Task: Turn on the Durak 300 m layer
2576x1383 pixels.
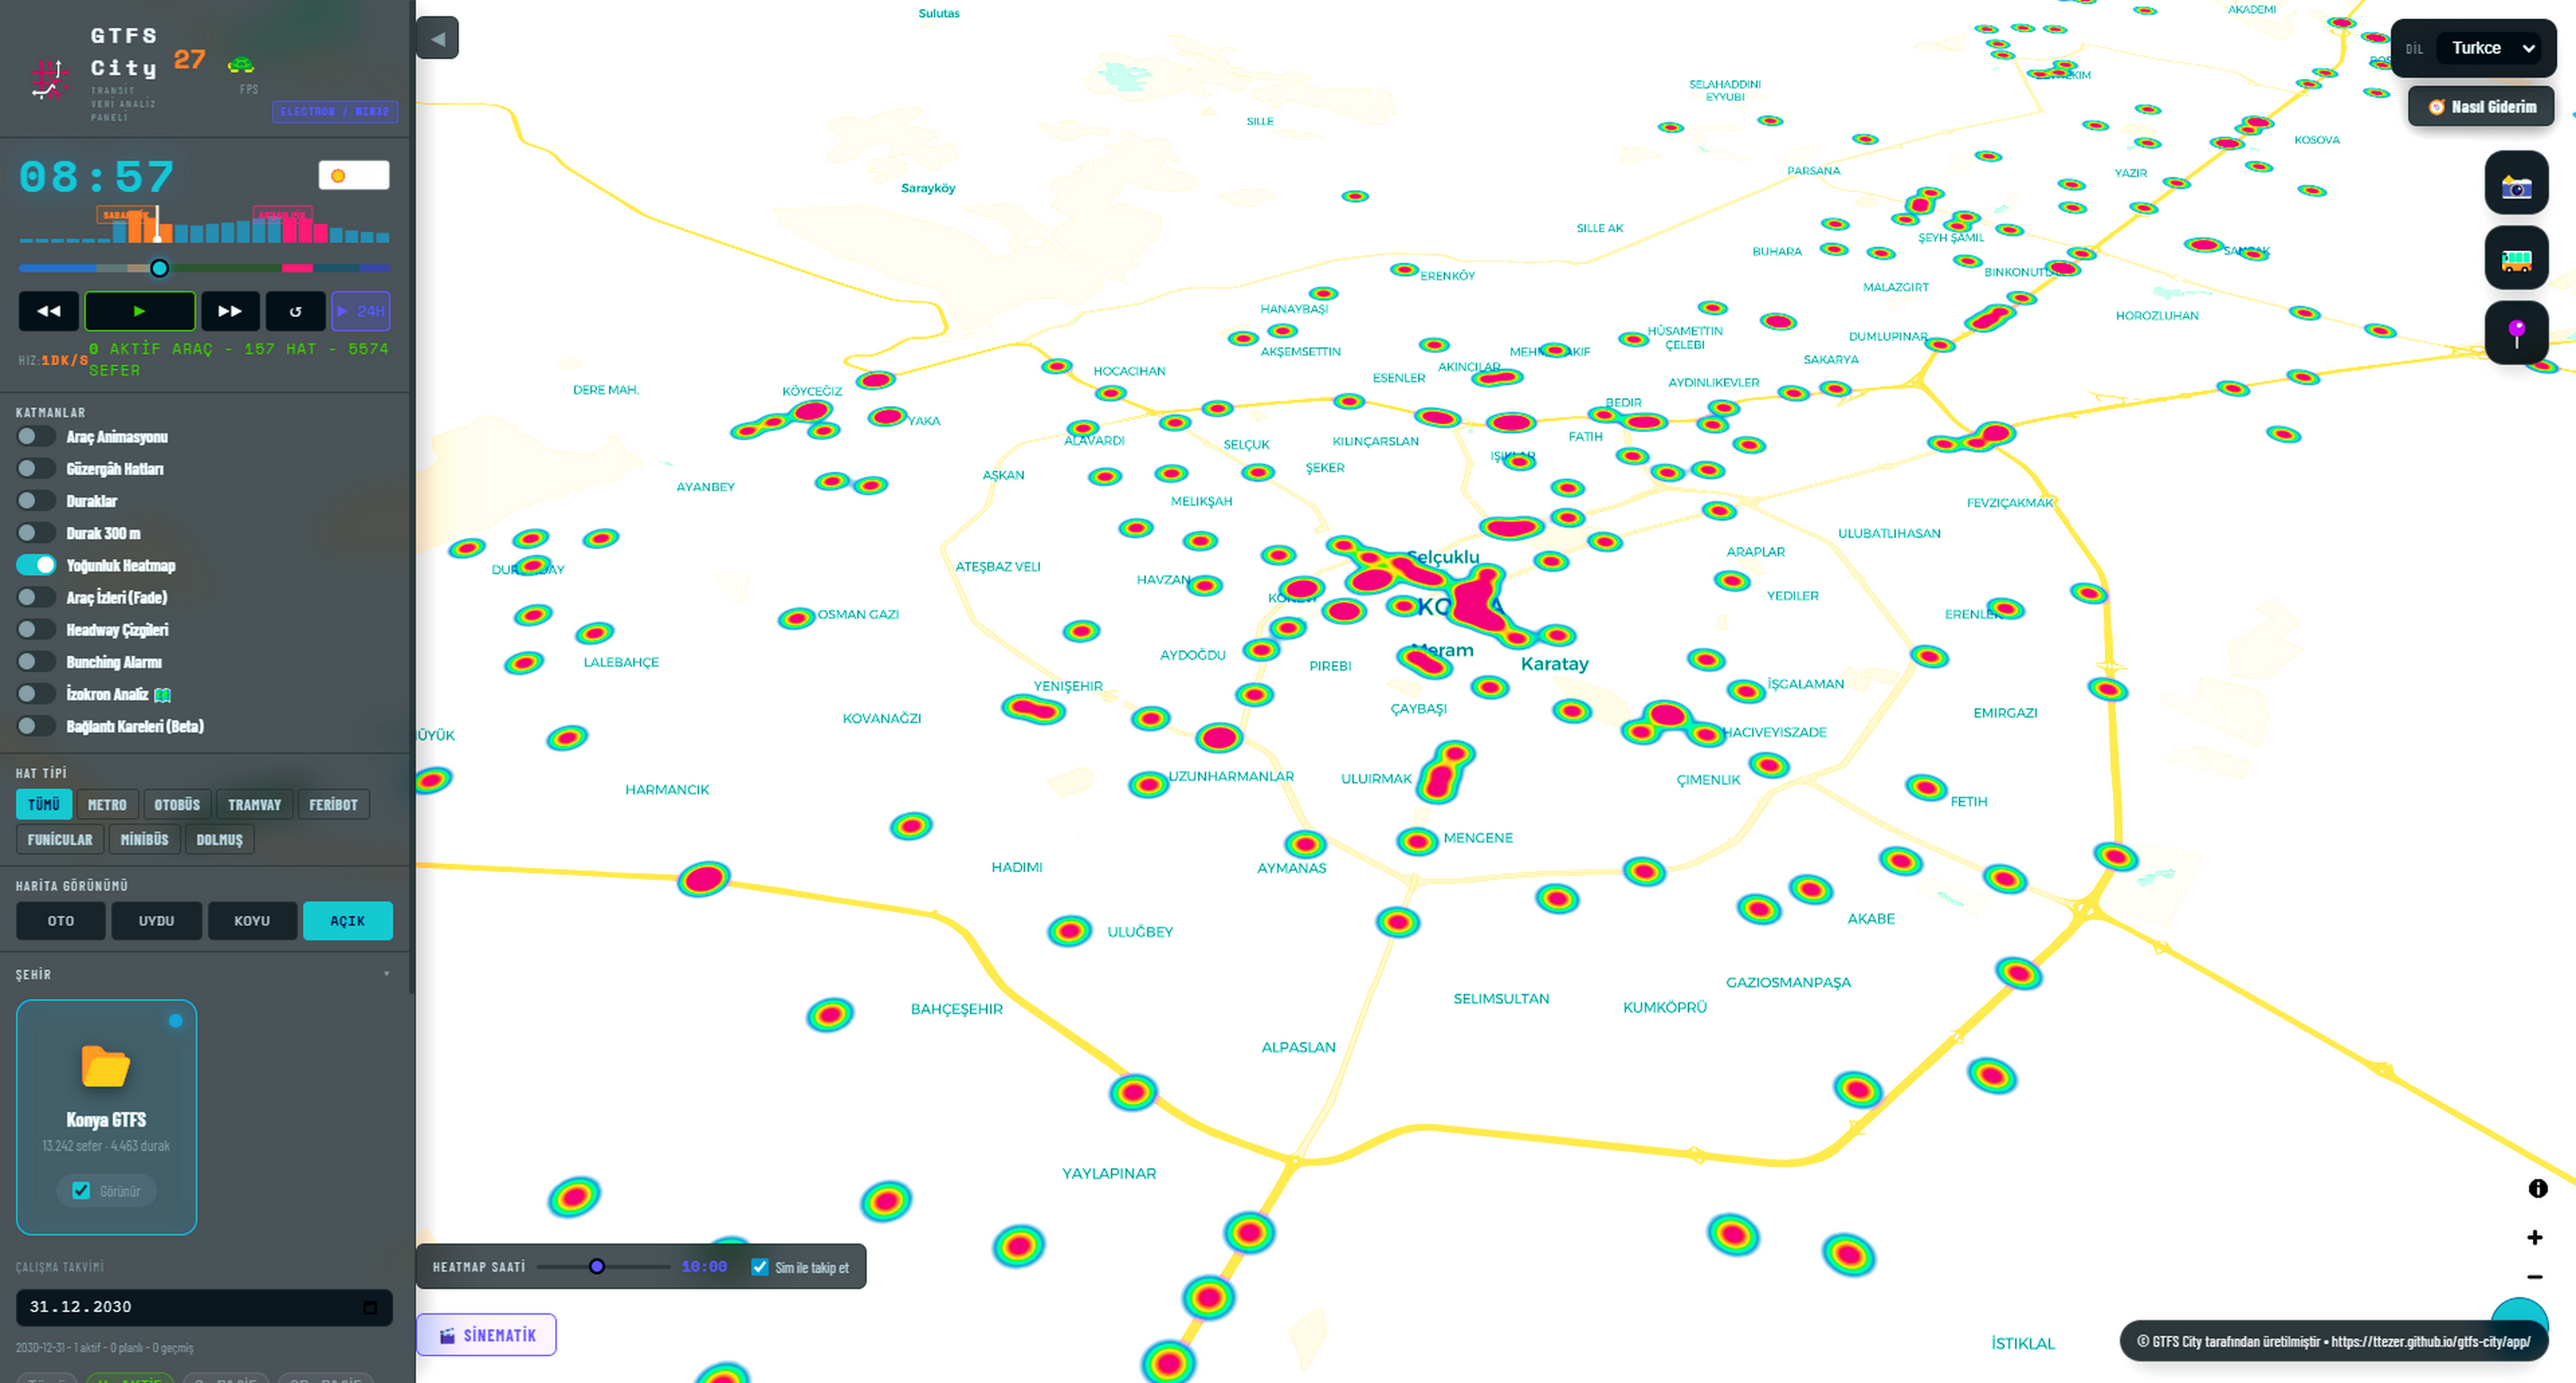Action: [36, 533]
